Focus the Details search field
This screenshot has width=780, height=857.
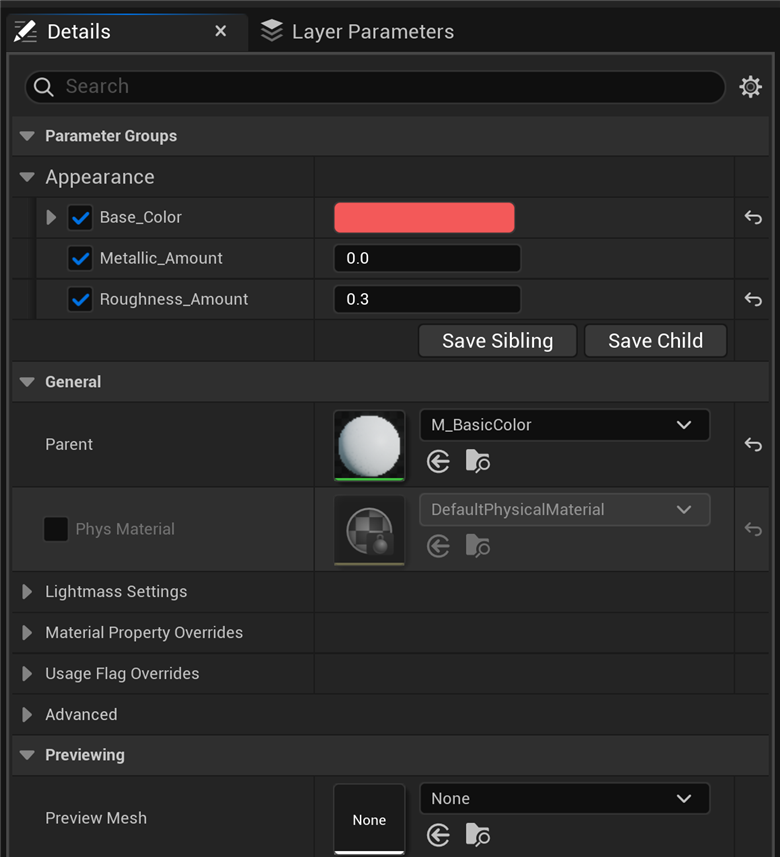pyautogui.click(x=375, y=87)
